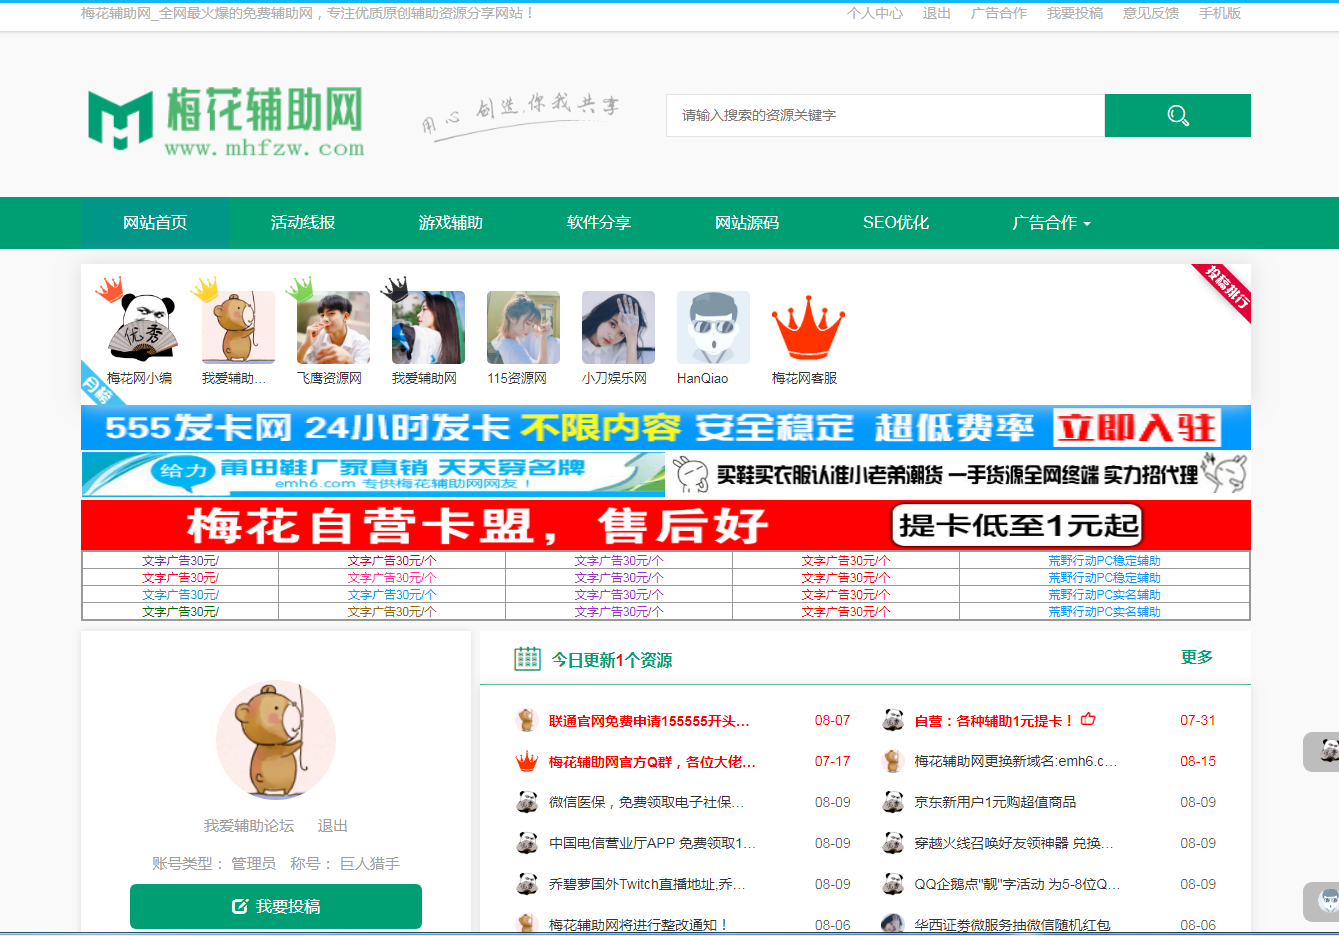Open 京东新用户1元购超值商品 post
The image size is (1339, 936).
click(x=995, y=802)
